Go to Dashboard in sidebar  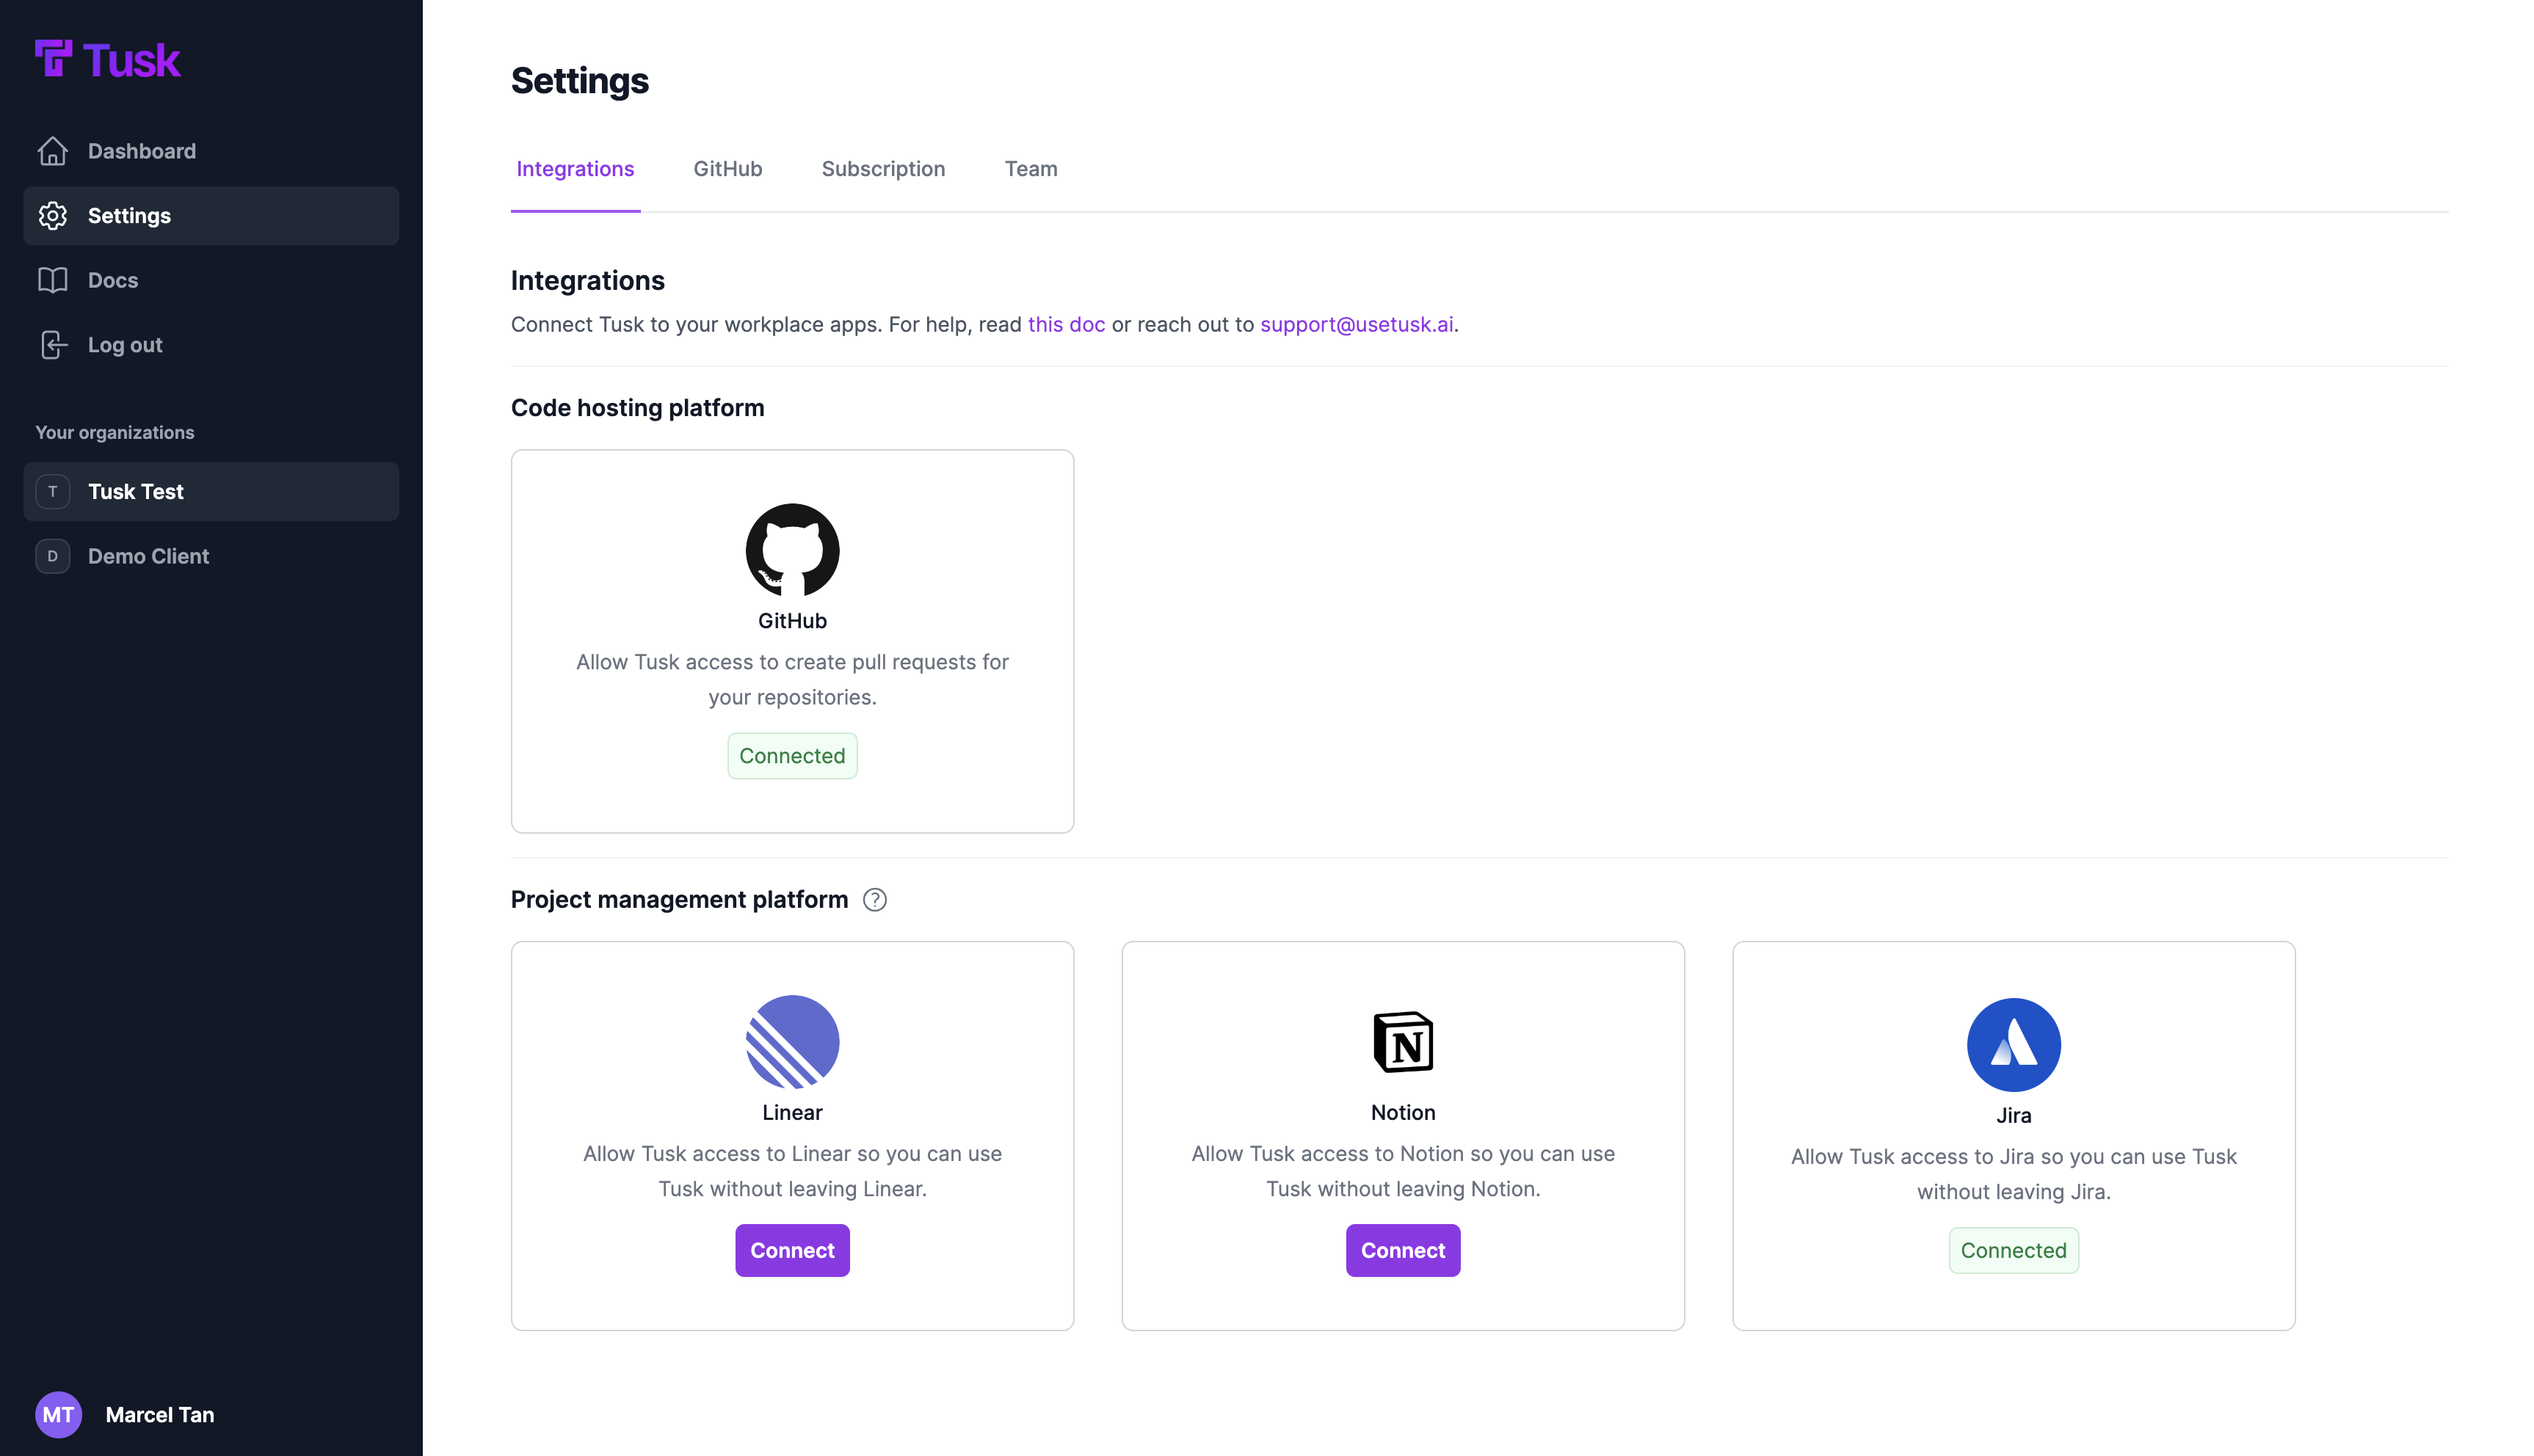pos(142,151)
